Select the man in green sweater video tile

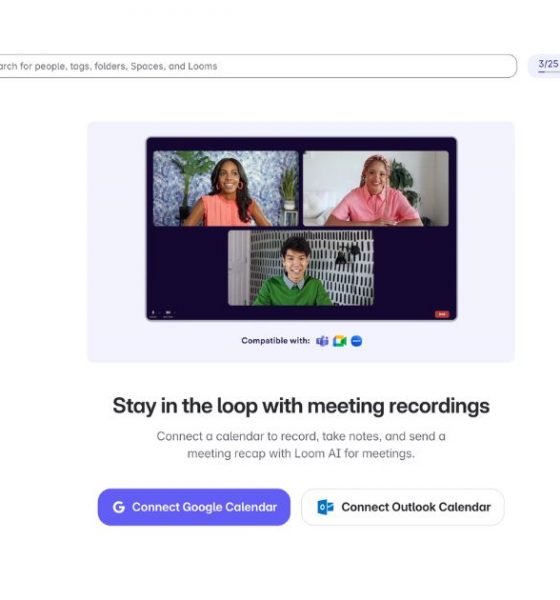(301, 267)
